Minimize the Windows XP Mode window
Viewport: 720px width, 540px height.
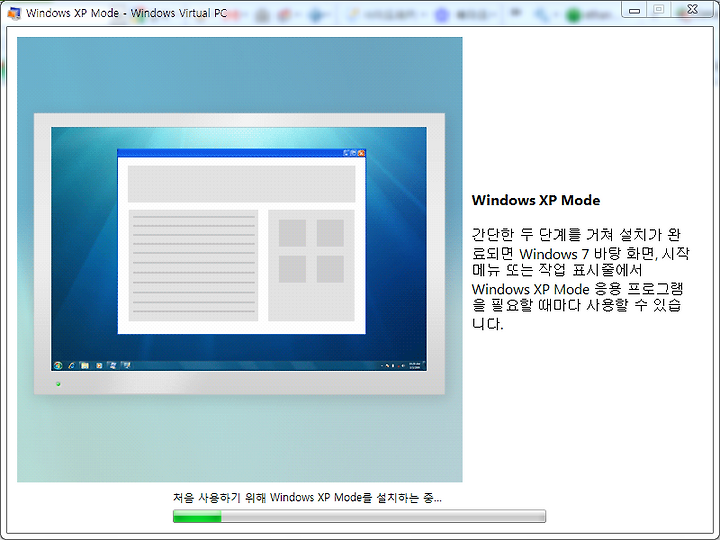(634, 10)
